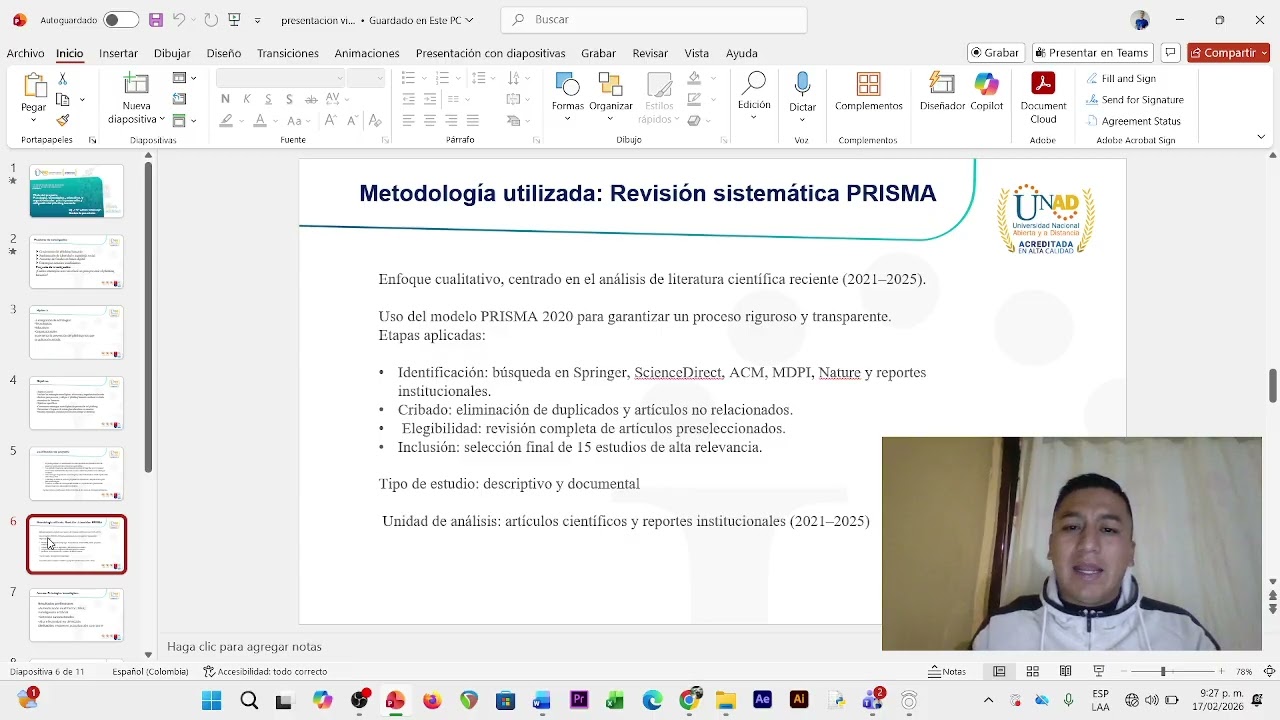
Task: Open the font size combo box
Action: [366, 78]
